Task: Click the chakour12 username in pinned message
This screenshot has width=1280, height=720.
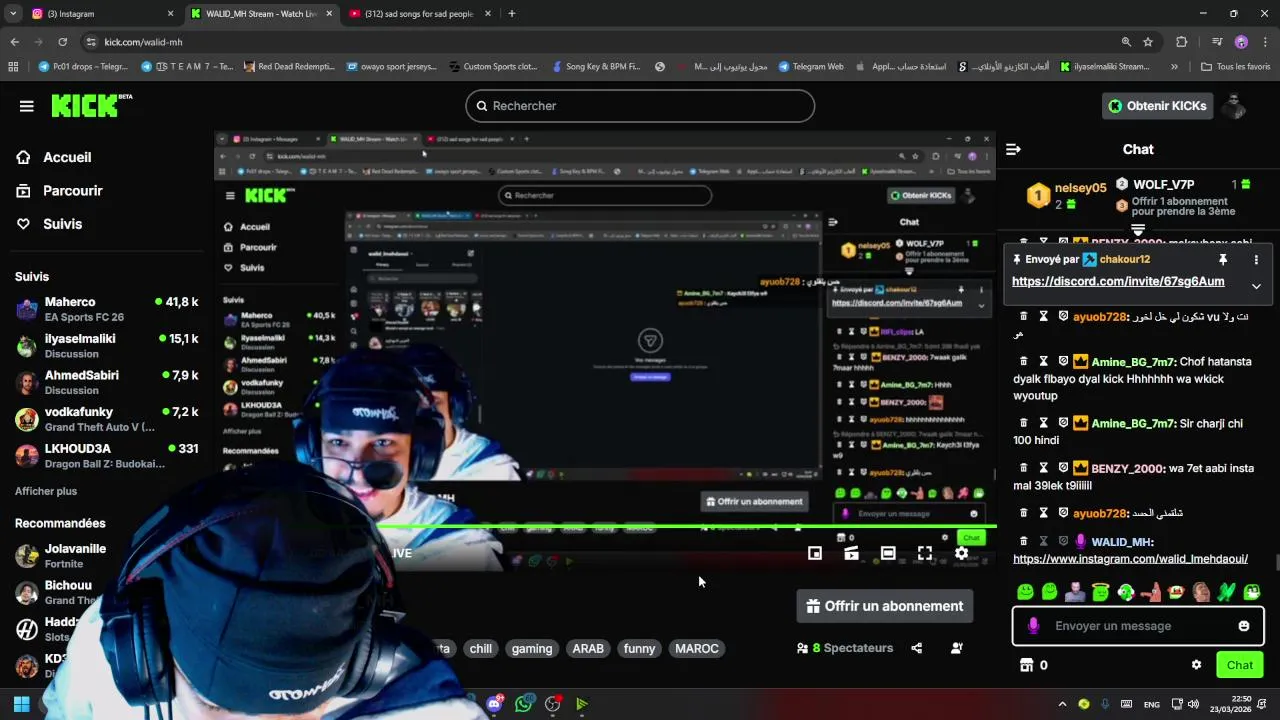Action: [x=1124, y=260]
